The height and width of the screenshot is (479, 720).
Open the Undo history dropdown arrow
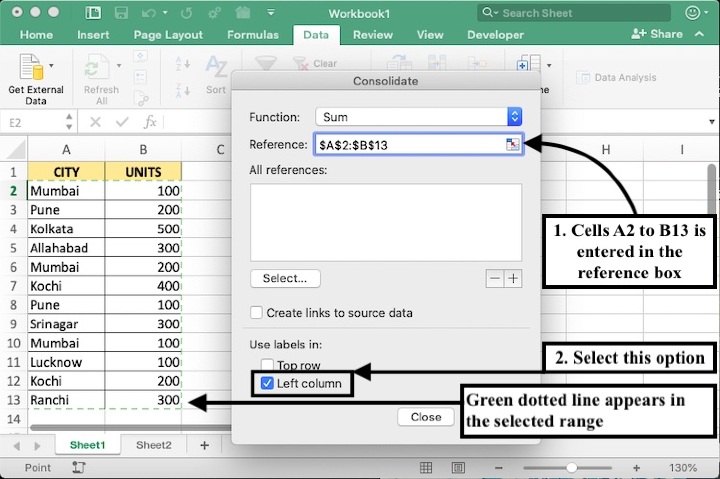pyautogui.click(x=165, y=13)
